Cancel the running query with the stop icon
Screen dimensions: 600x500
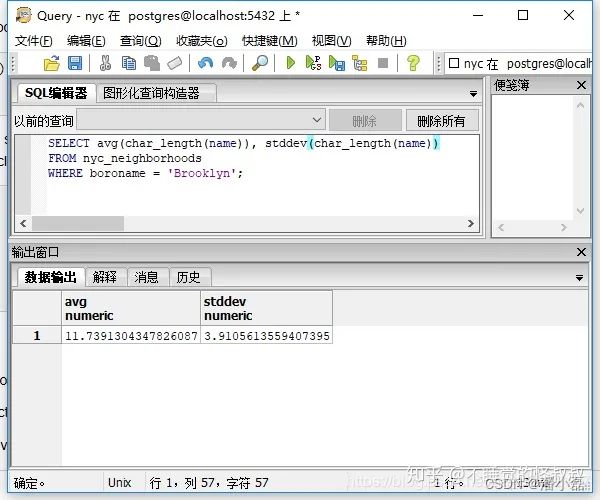pos(383,63)
